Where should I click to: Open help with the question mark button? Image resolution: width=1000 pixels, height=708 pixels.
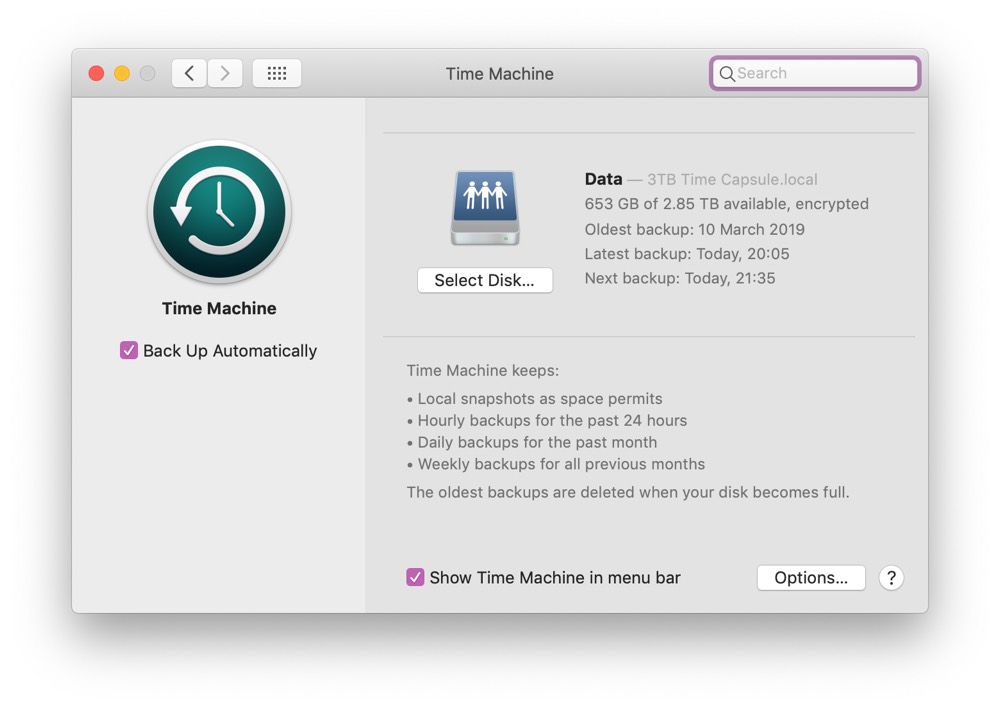(891, 578)
